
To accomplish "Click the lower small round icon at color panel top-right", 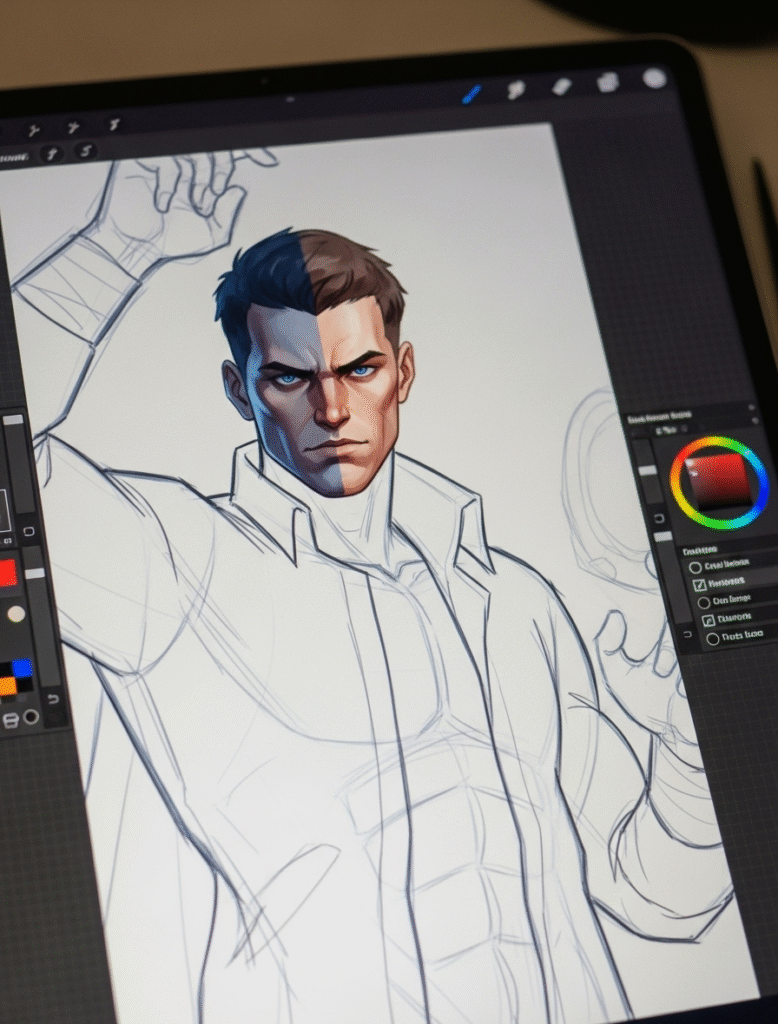I will [755, 421].
